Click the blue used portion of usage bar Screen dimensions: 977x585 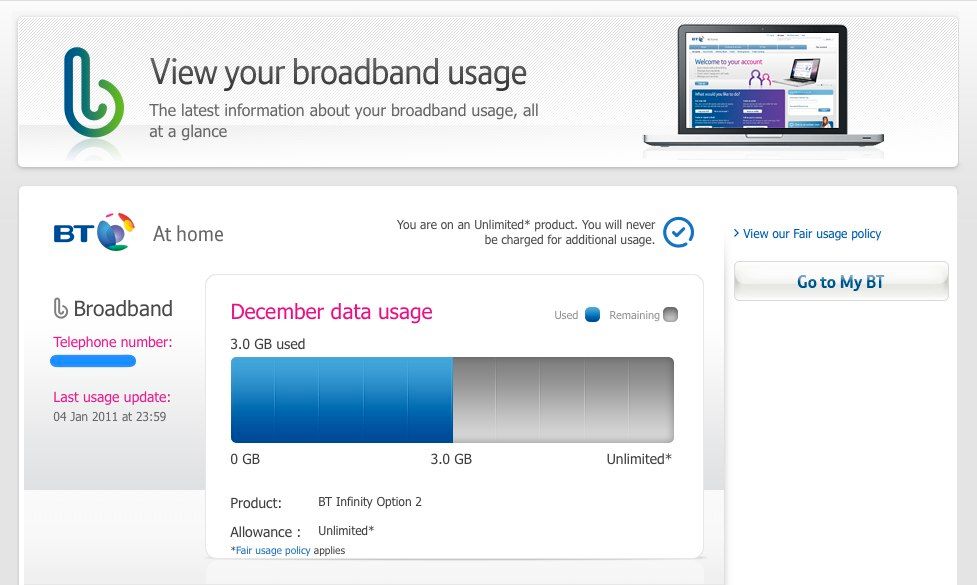point(341,400)
